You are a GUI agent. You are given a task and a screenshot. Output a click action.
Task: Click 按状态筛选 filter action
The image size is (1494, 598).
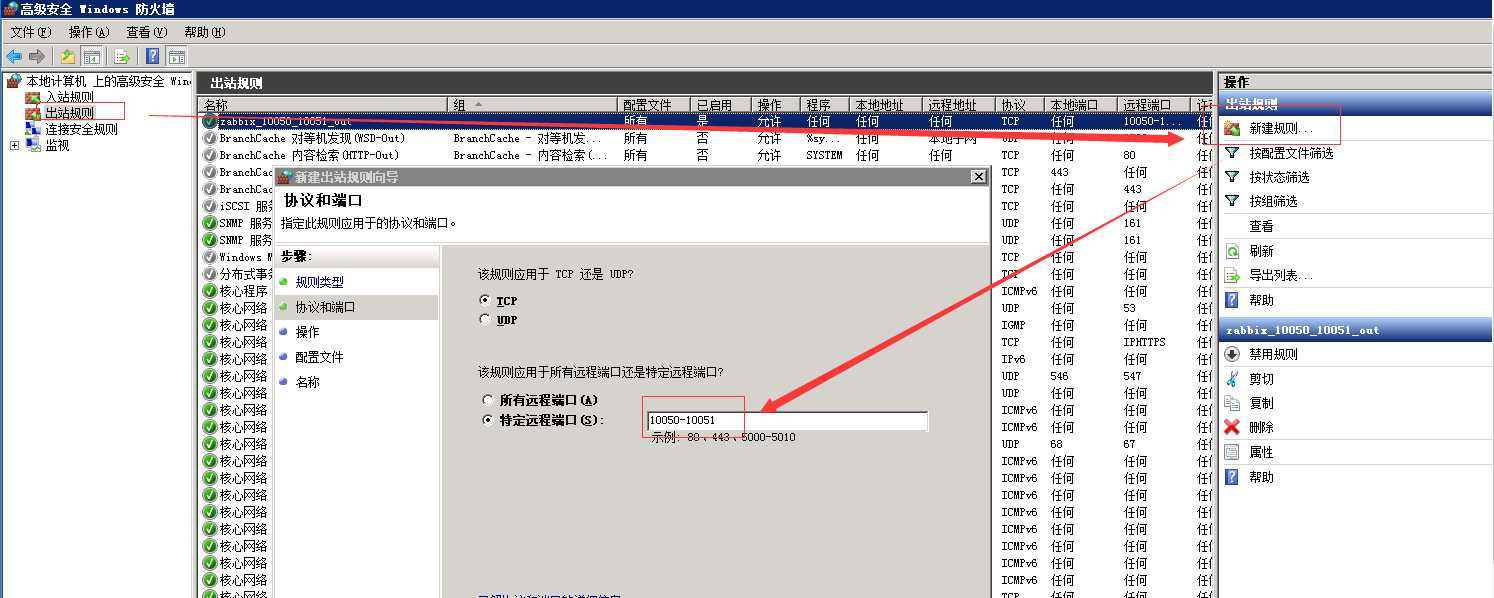pos(1279,177)
